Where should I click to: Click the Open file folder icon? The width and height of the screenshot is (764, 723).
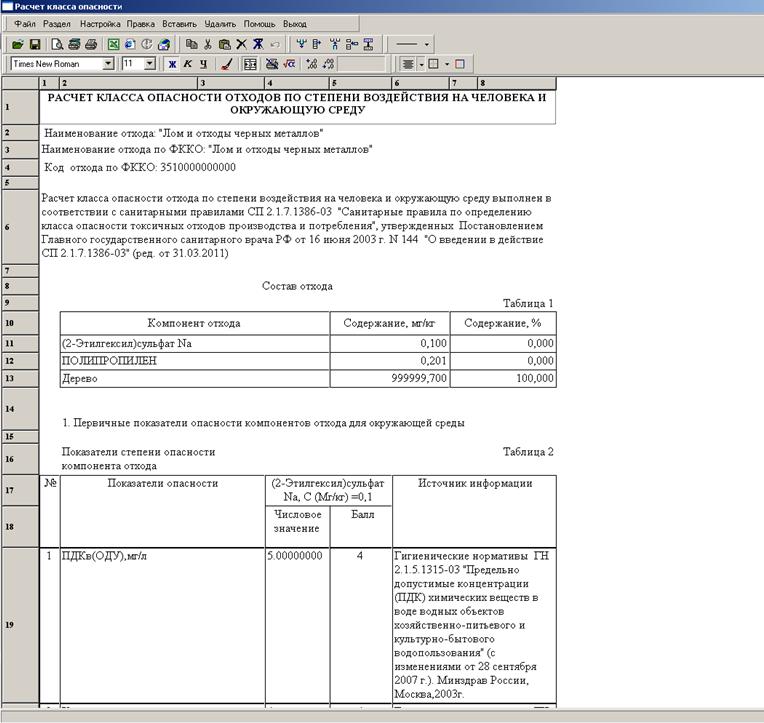click(x=18, y=44)
